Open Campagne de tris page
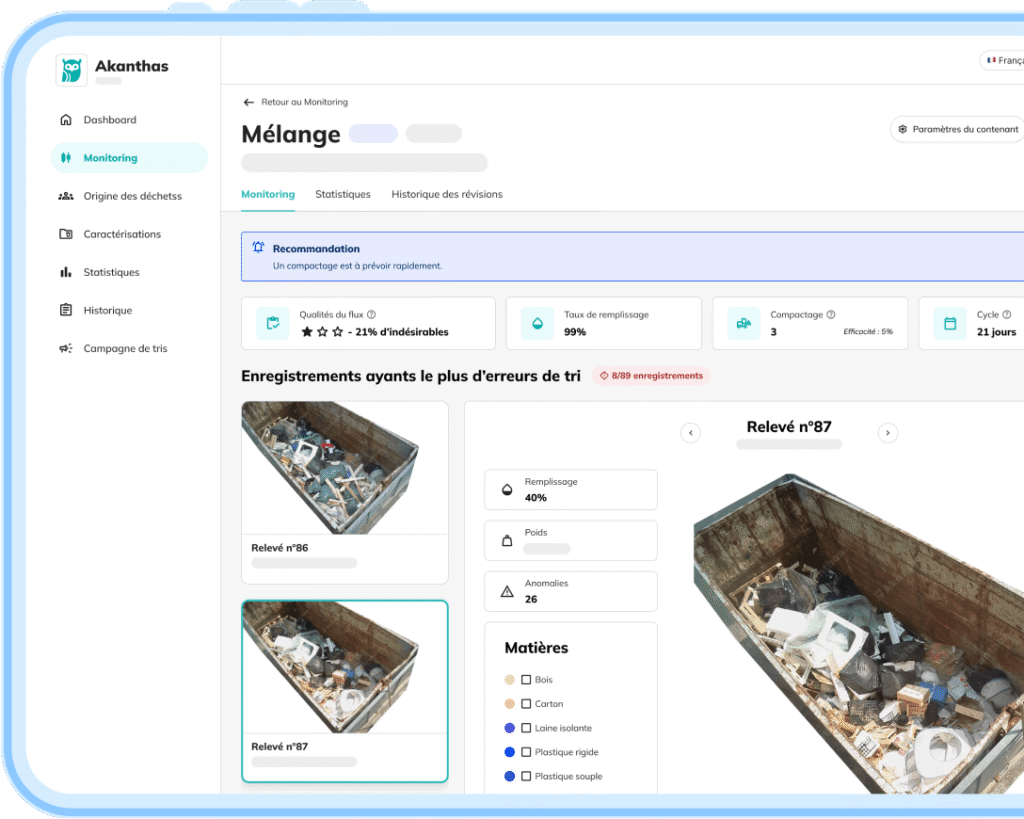The height and width of the screenshot is (819, 1024). 125,348
